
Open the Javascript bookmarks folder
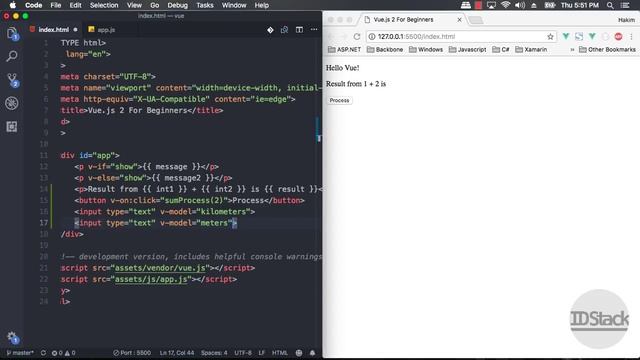tap(467, 49)
